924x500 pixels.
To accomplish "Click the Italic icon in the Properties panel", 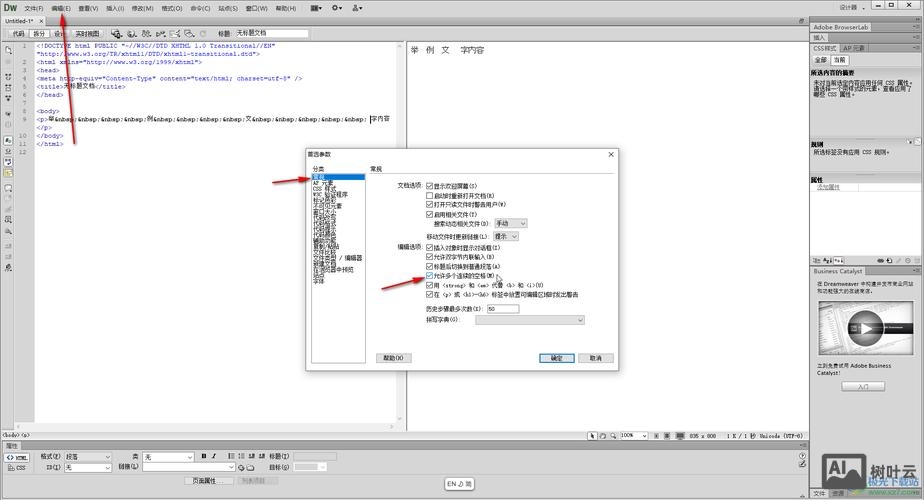I will [215, 457].
